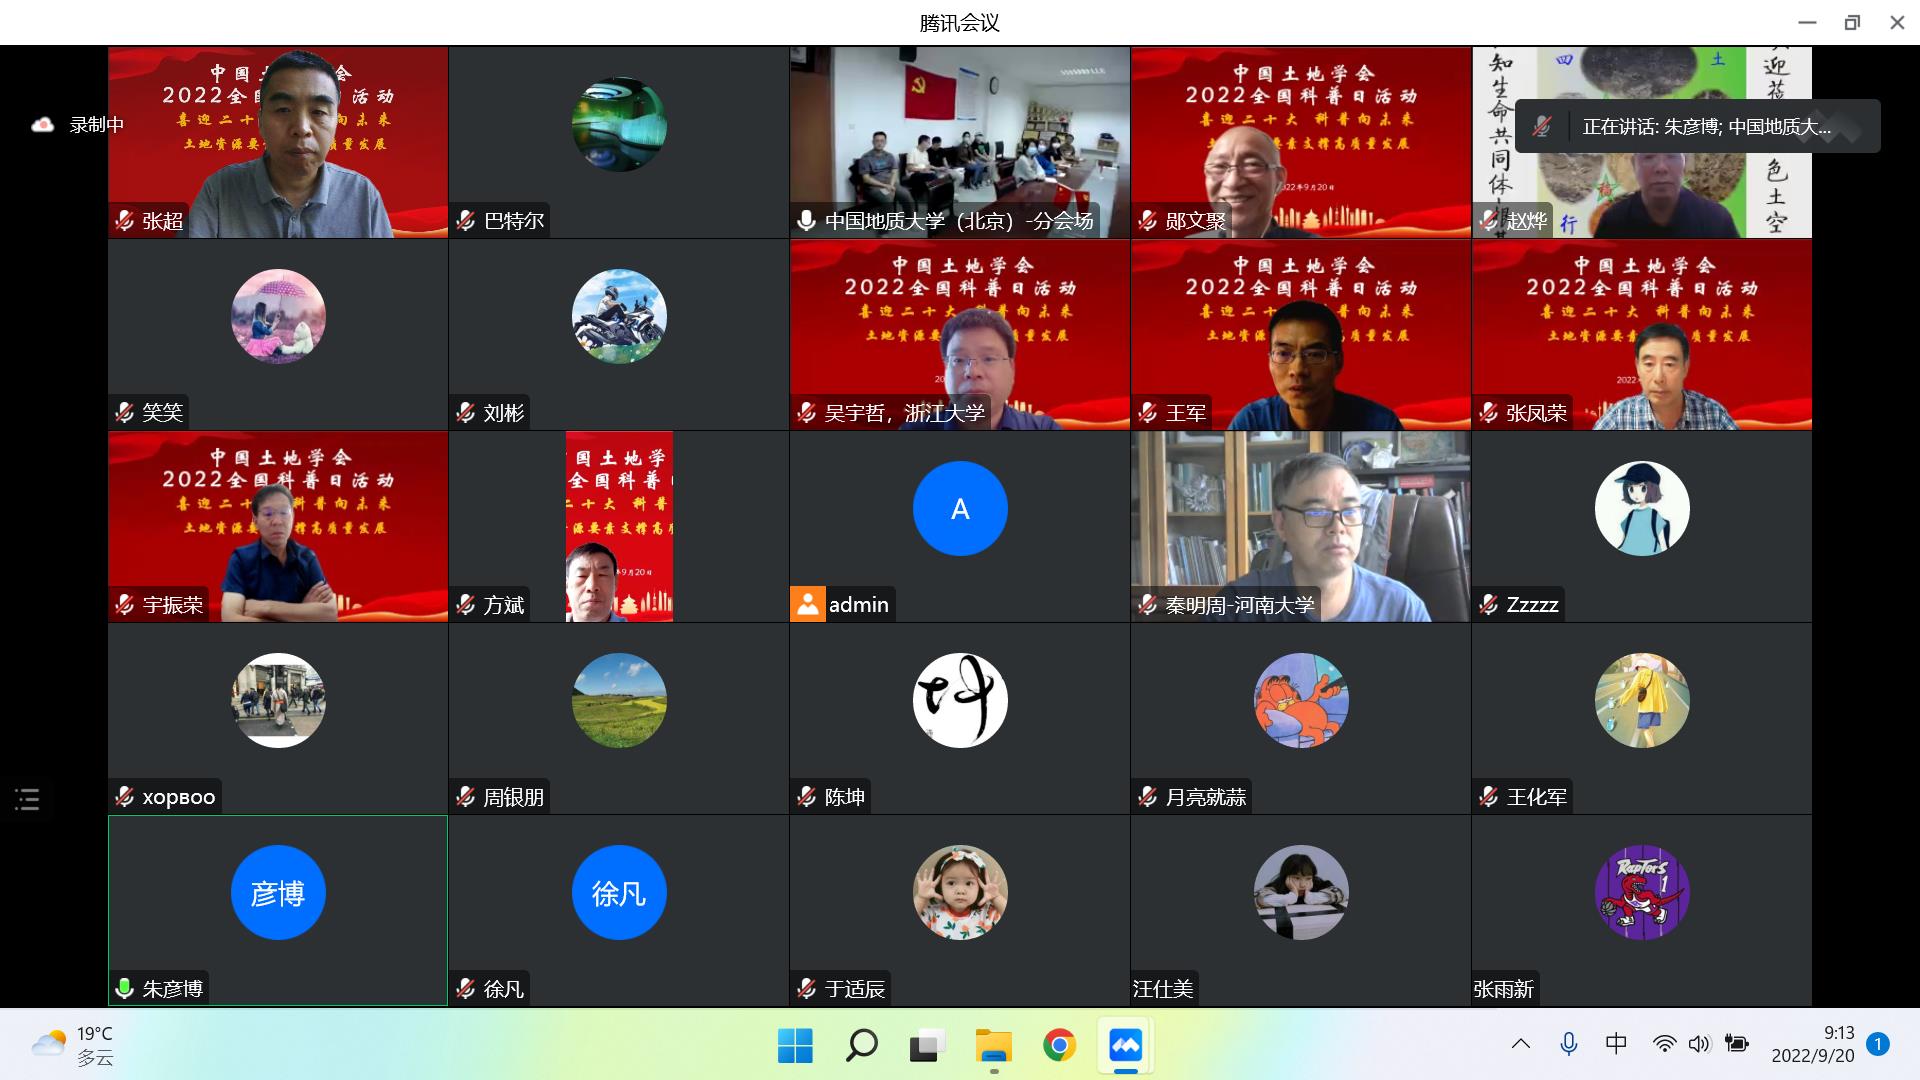Click the 腾讯会议 window title
The width and height of the screenshot is (1920, 1080).
click(x=960, y=23)
